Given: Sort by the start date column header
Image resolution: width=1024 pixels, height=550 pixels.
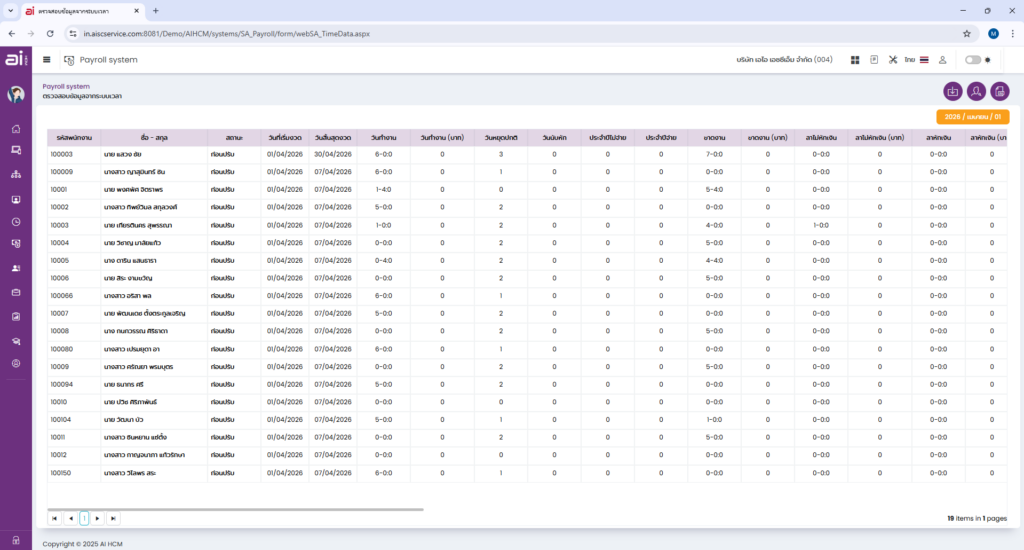Looking at the screenshot, I should 285,138.
